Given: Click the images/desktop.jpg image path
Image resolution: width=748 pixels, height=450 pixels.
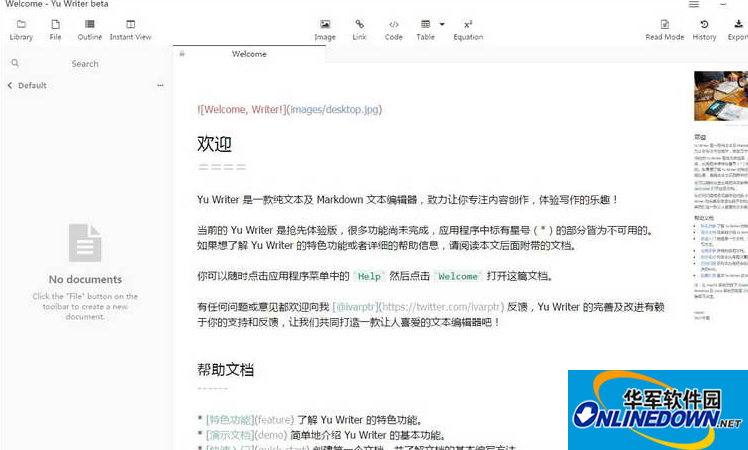Looking at the screenshot, I should tap(334, 109).
